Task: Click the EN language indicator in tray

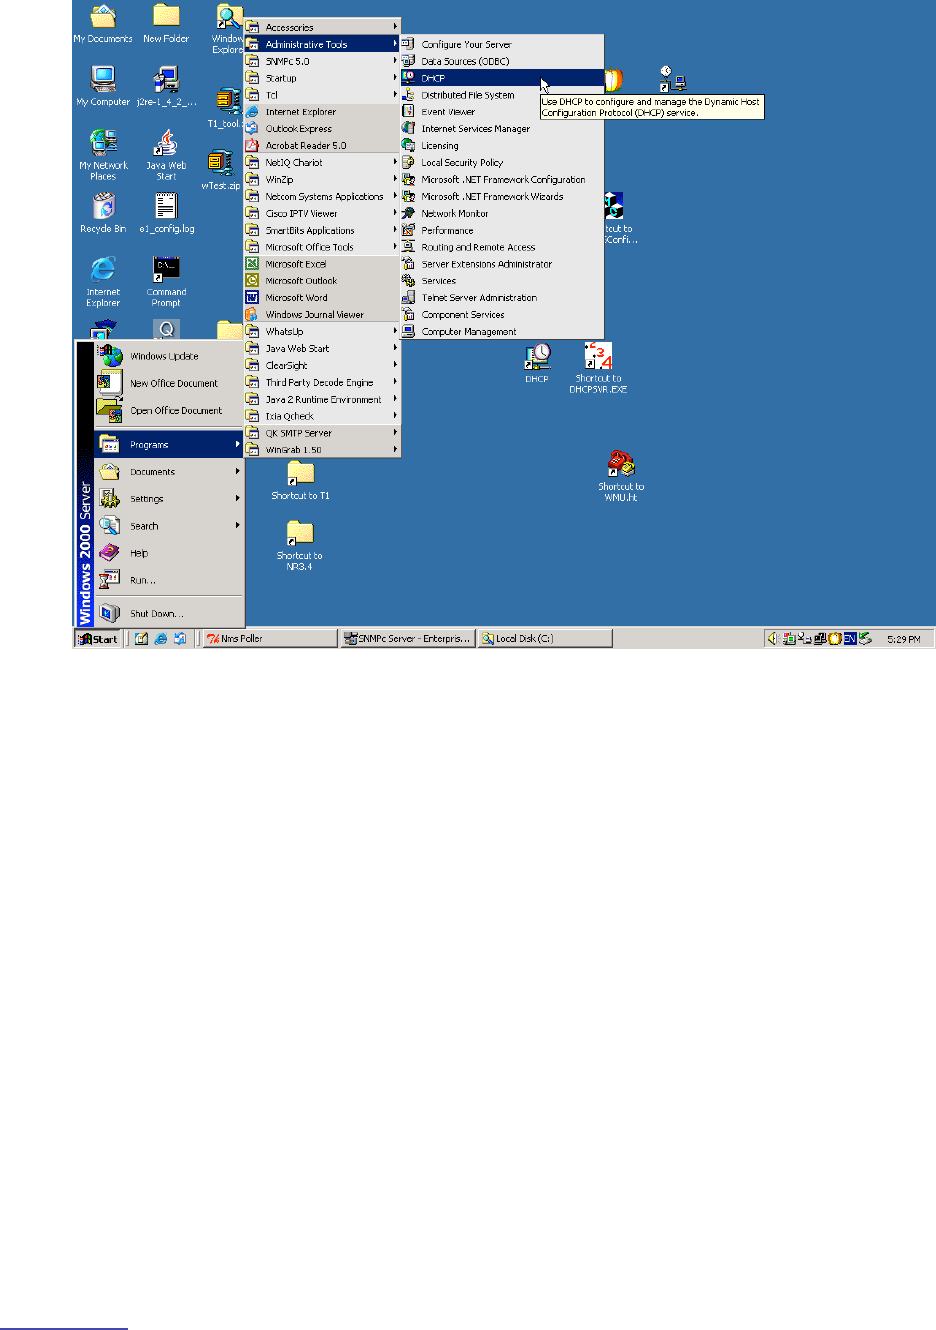Action: point(850,638)
